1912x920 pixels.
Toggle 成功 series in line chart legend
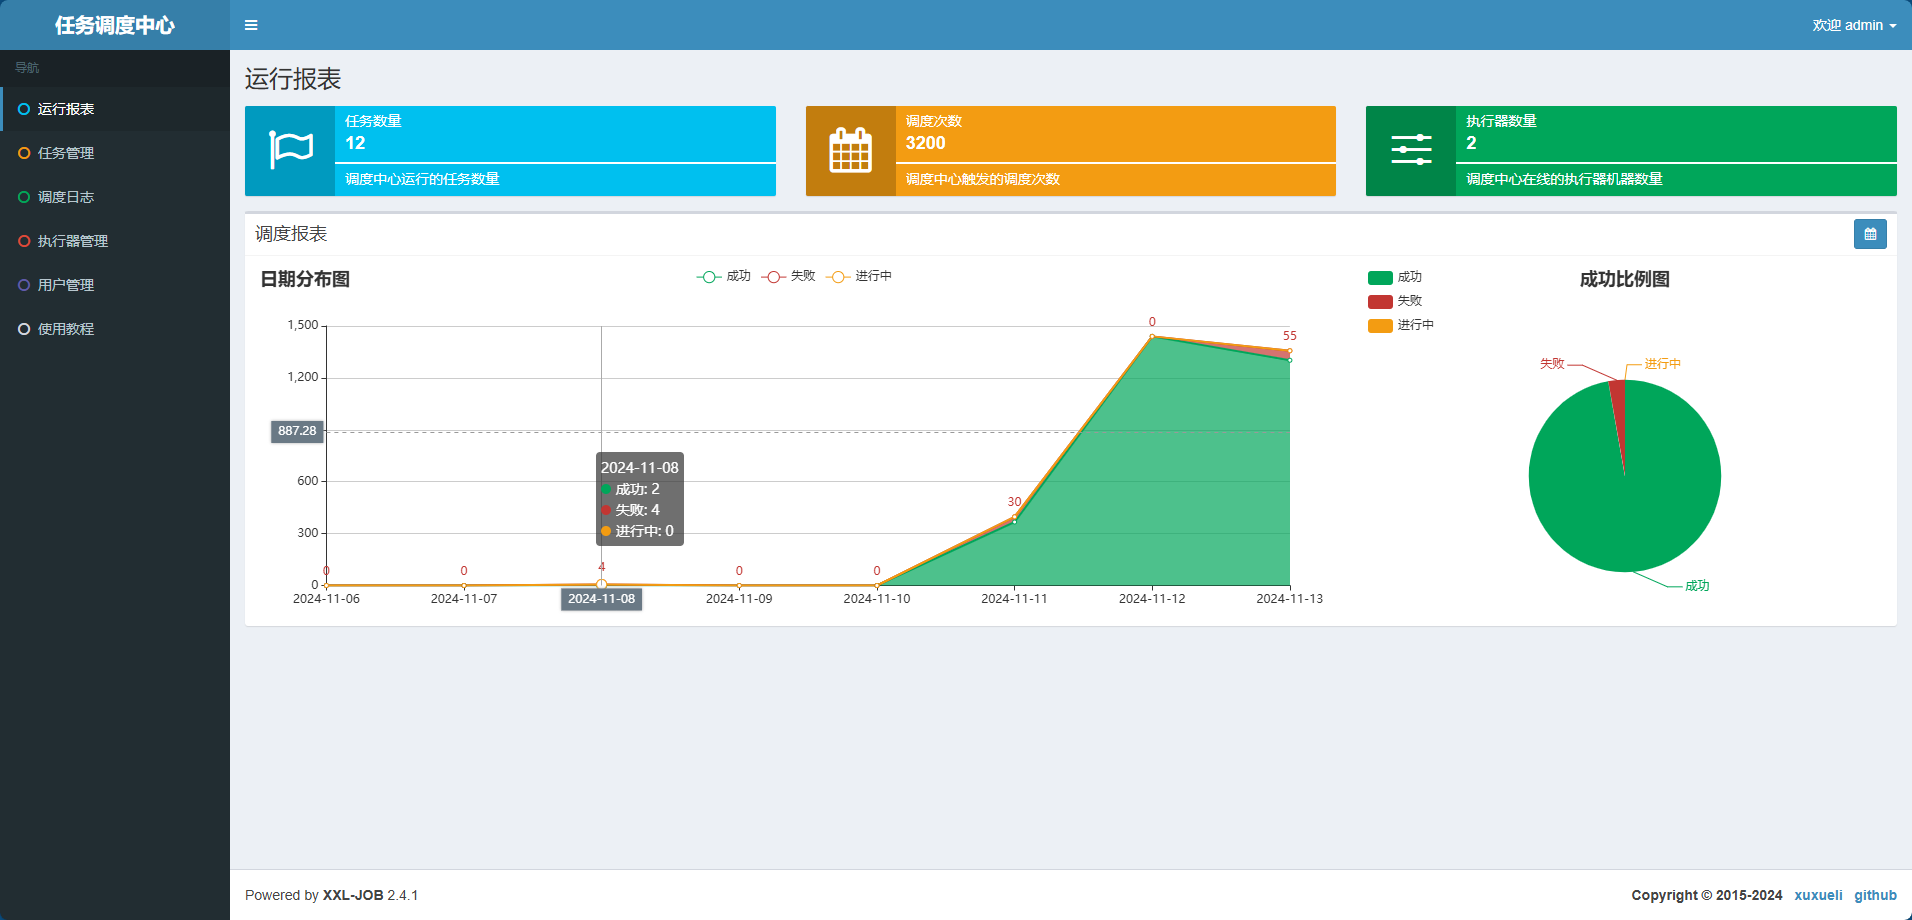click(723, 276)
